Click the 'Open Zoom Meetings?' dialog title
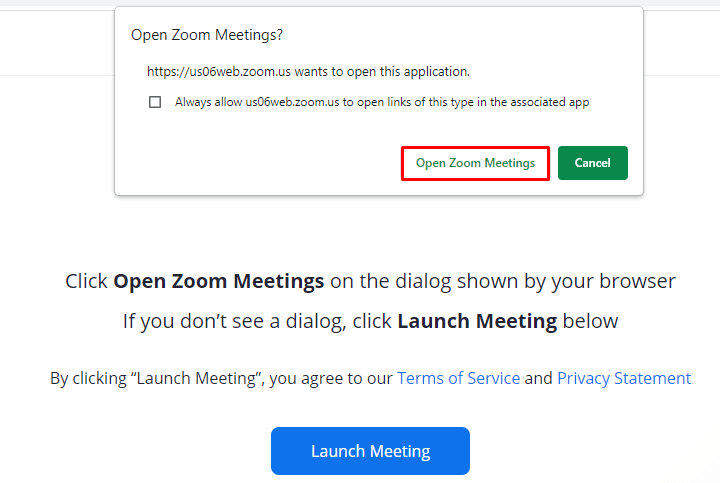This screenshot has width=720, height=483. click(207, 35)
